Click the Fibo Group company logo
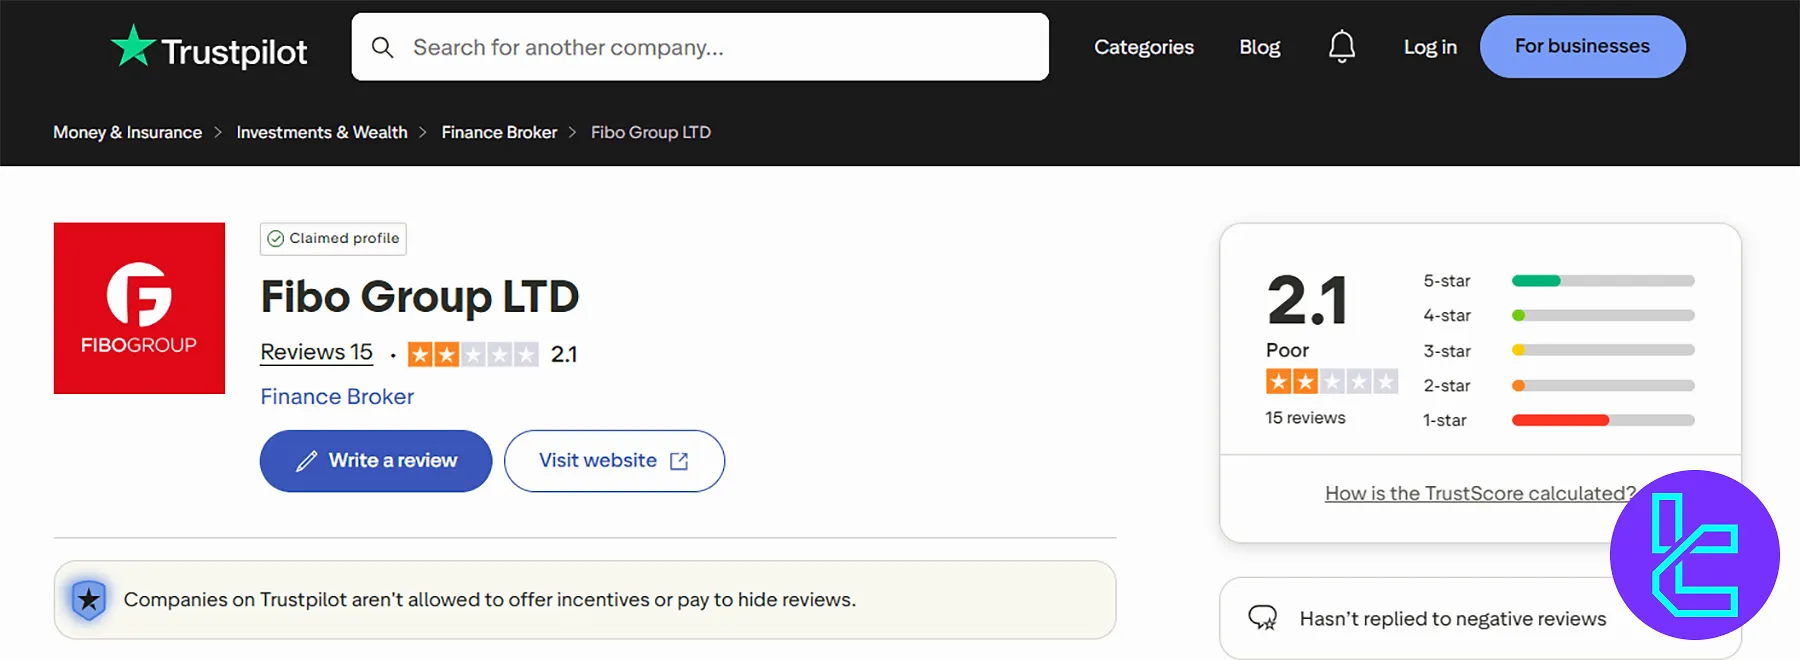 (139, 308)
